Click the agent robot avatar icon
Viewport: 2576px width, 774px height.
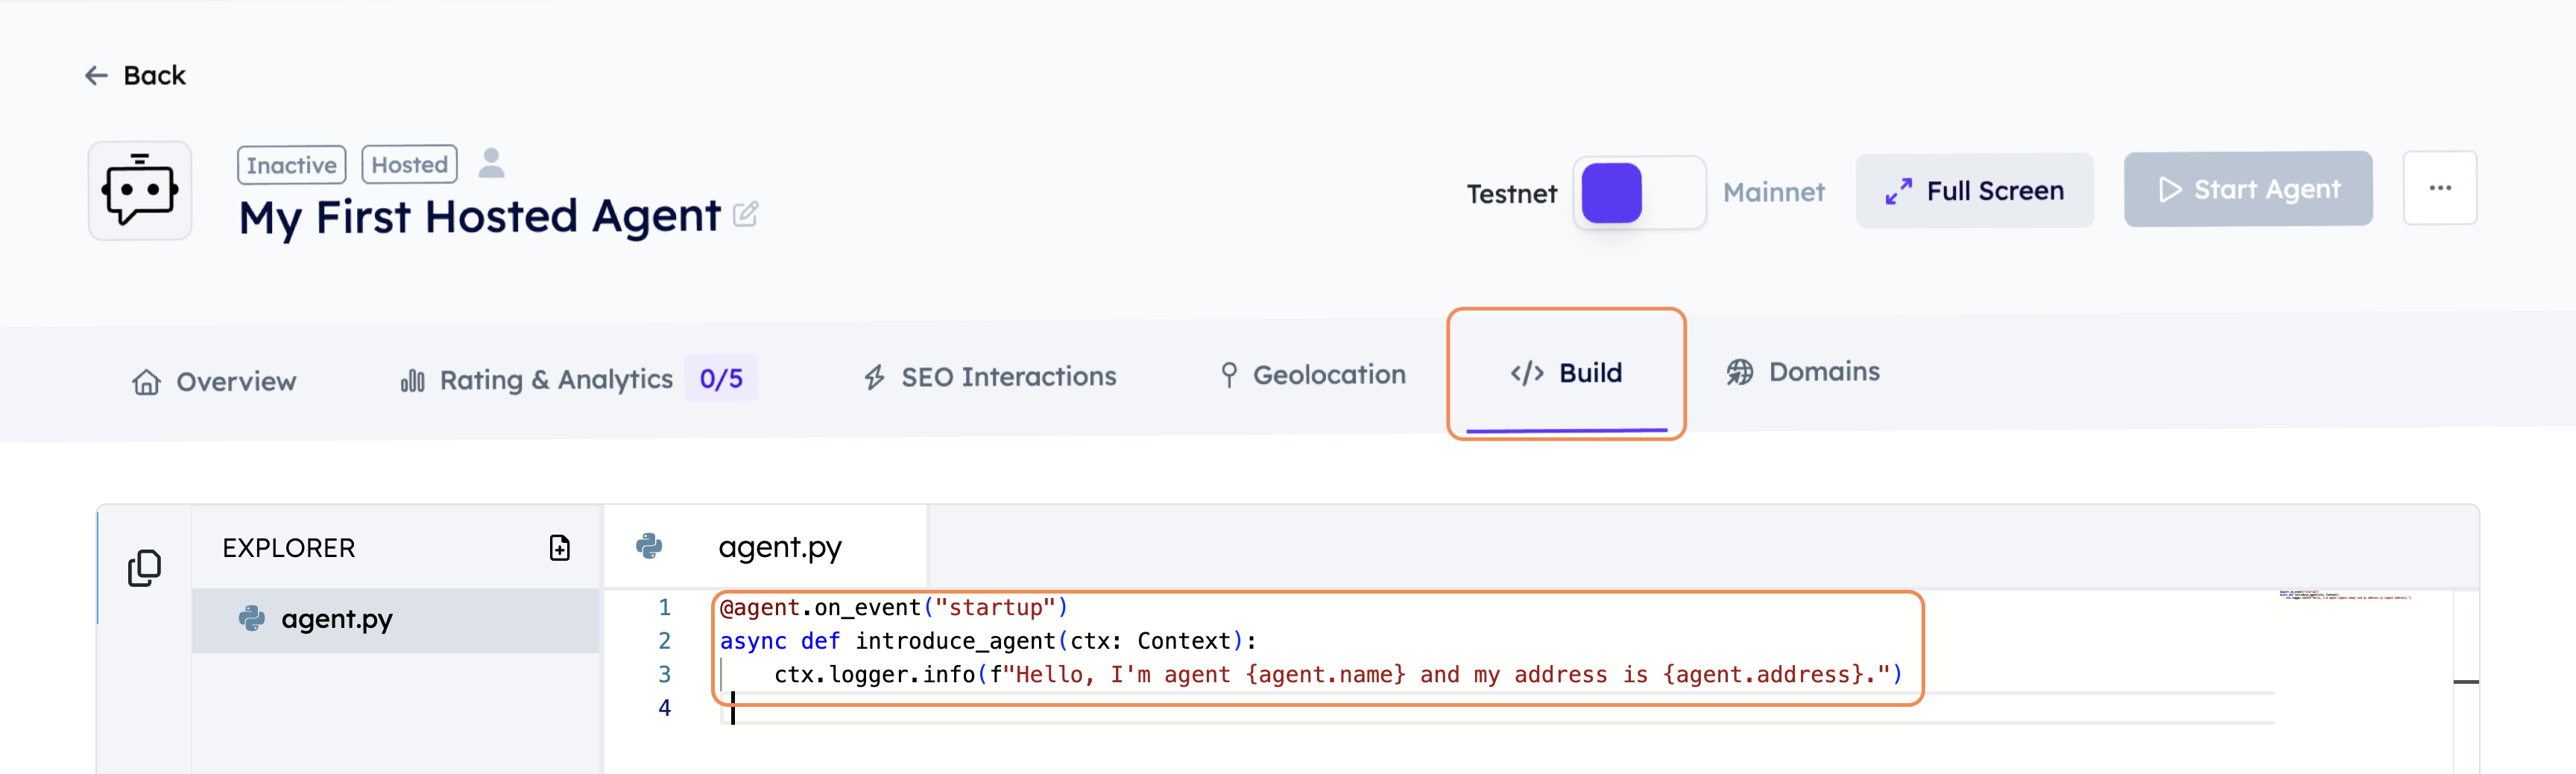(x=140, y=190)
